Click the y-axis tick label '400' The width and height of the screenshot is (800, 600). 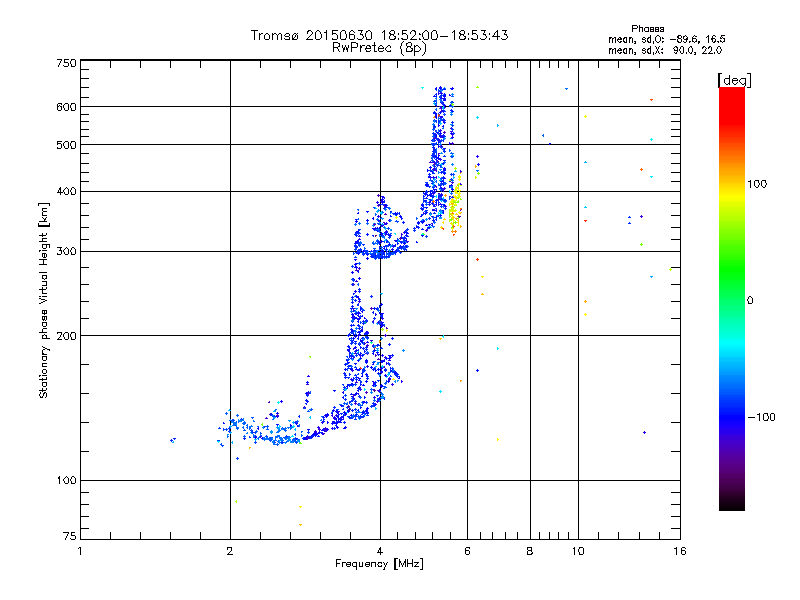66,191
